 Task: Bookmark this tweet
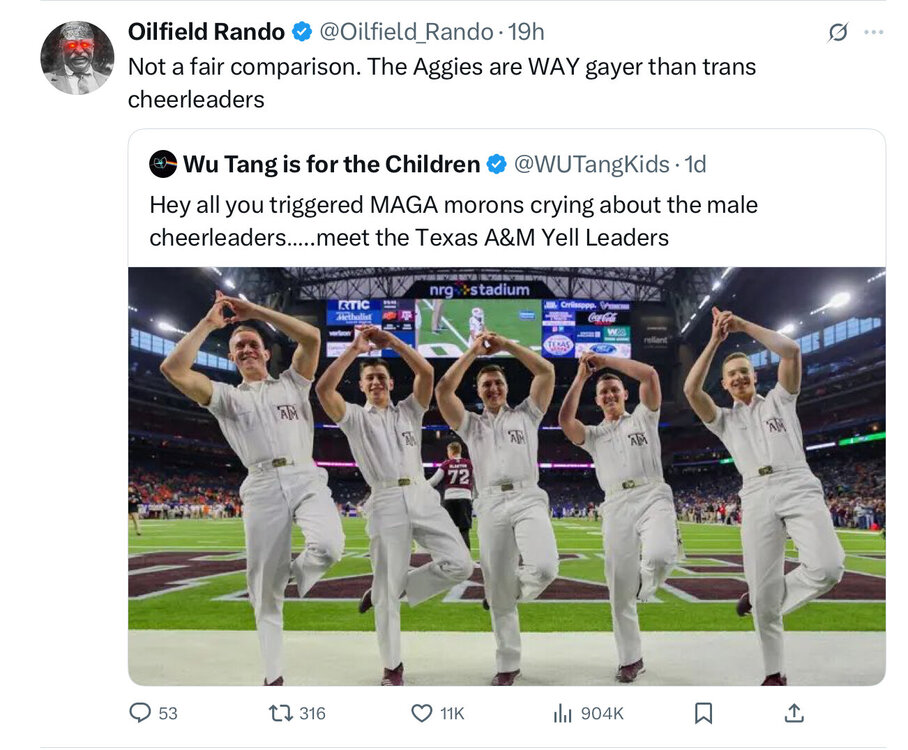703,713
